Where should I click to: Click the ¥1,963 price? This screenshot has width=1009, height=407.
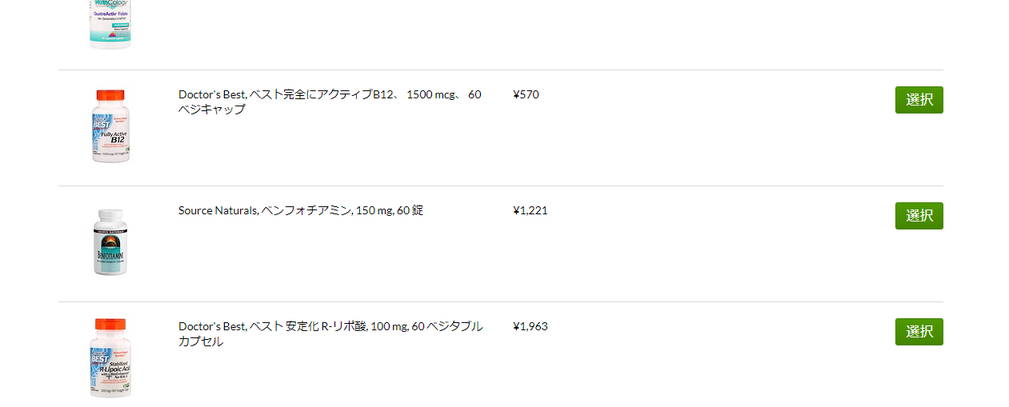coord(530,327)
